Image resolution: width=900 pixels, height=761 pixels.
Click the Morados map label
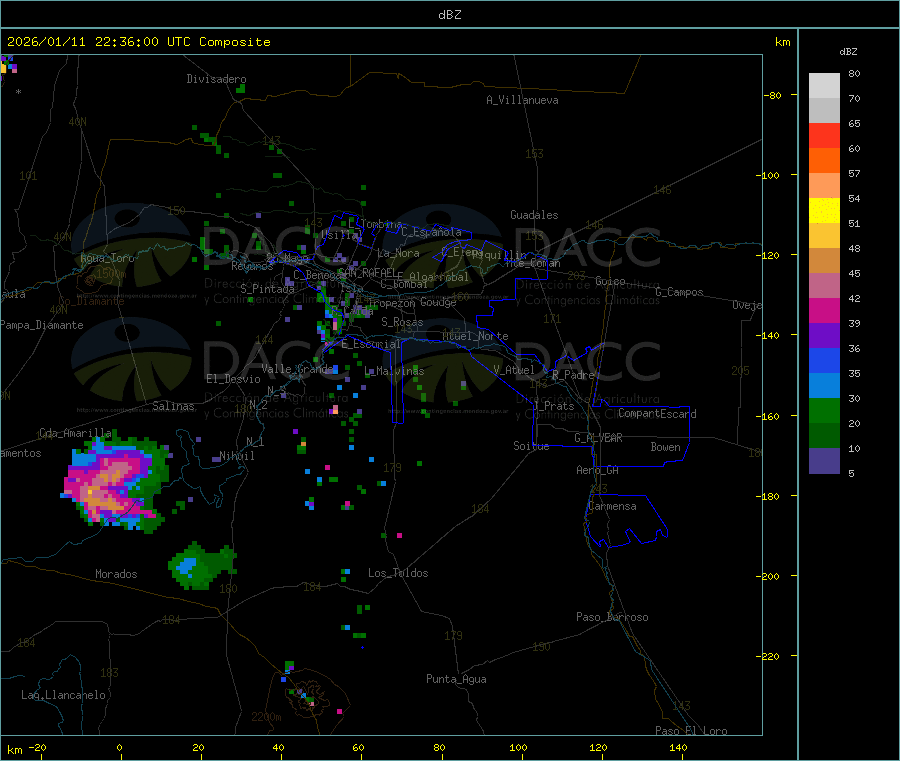(117, 574)
